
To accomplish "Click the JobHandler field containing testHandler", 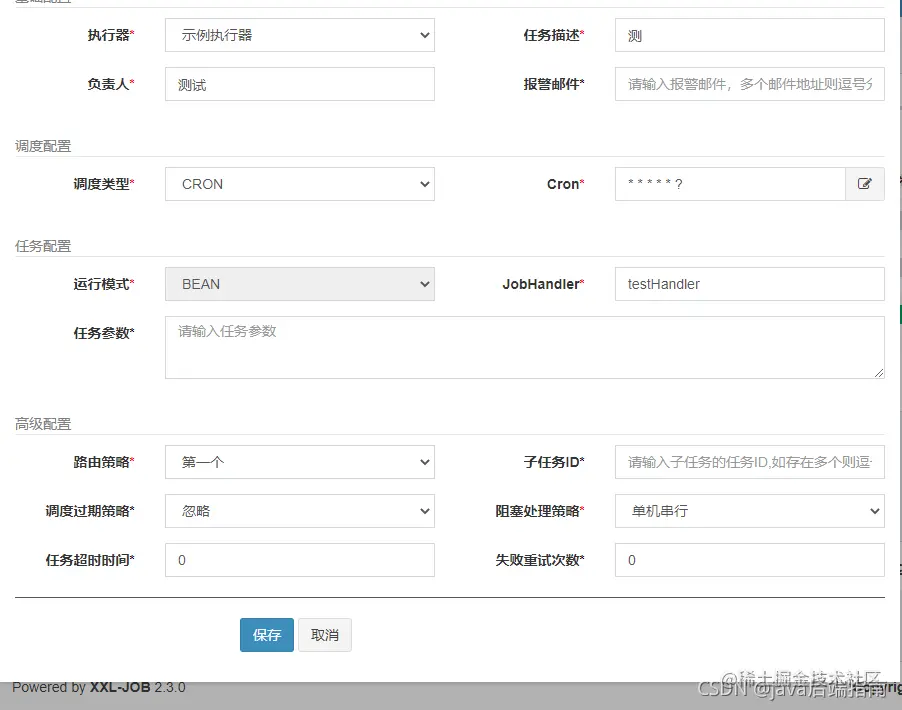I will click(749, 284).
